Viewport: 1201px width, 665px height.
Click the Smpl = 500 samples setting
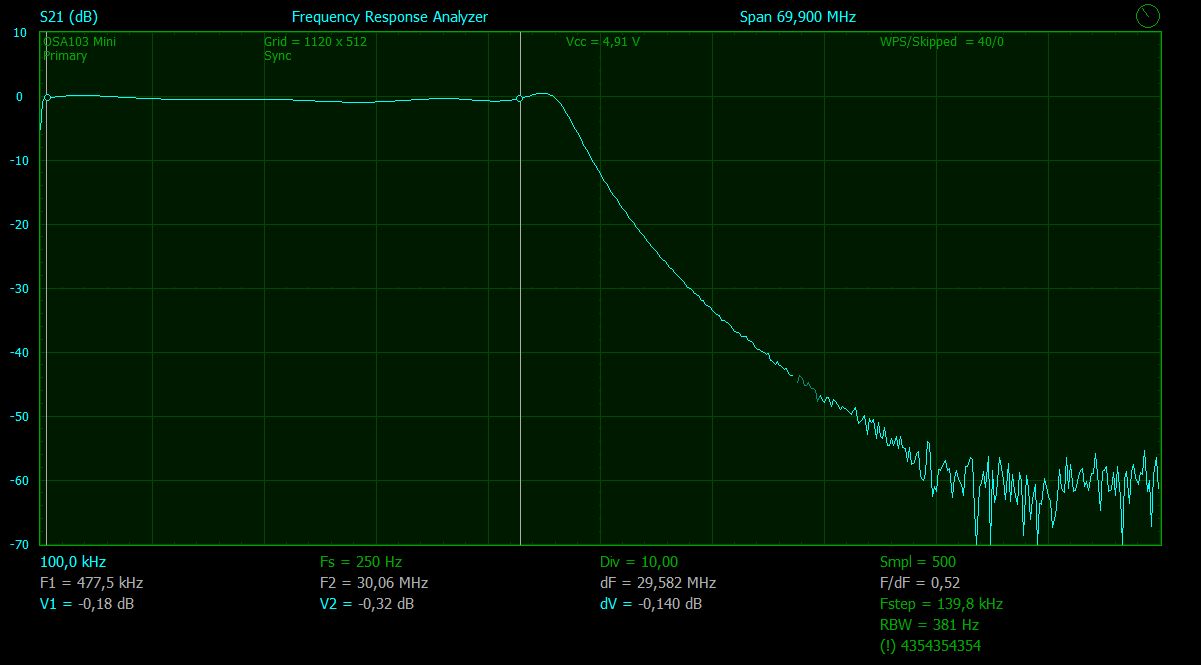pos(917,562)
